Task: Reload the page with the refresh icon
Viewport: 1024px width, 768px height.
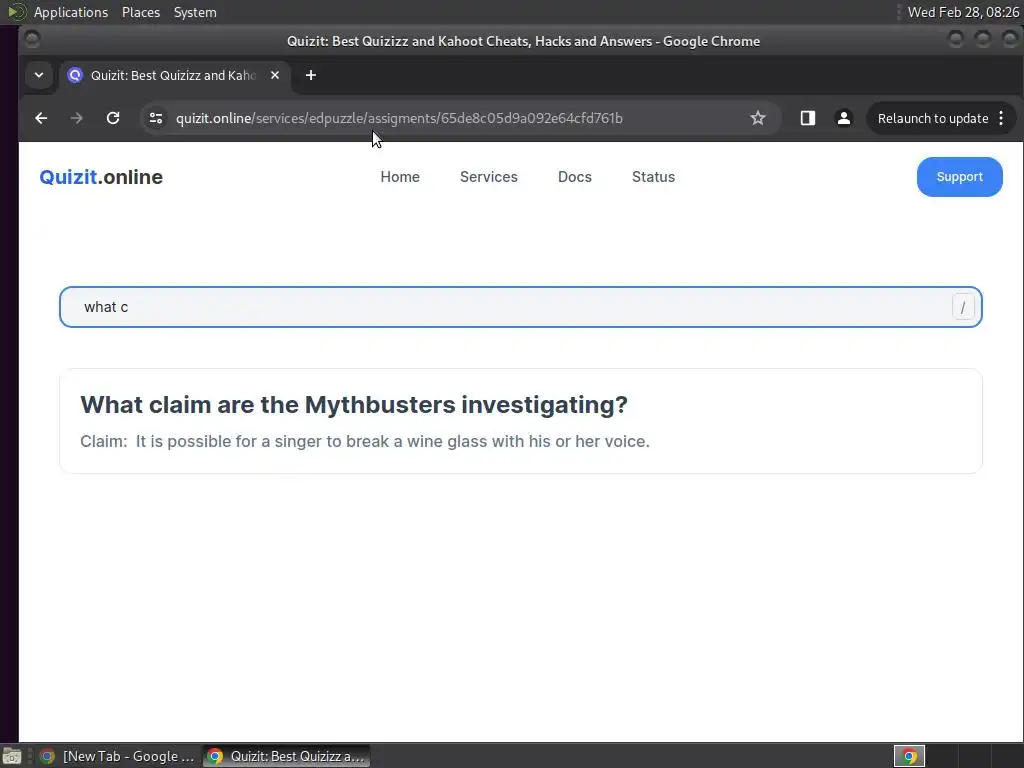Action: [113, 118]
